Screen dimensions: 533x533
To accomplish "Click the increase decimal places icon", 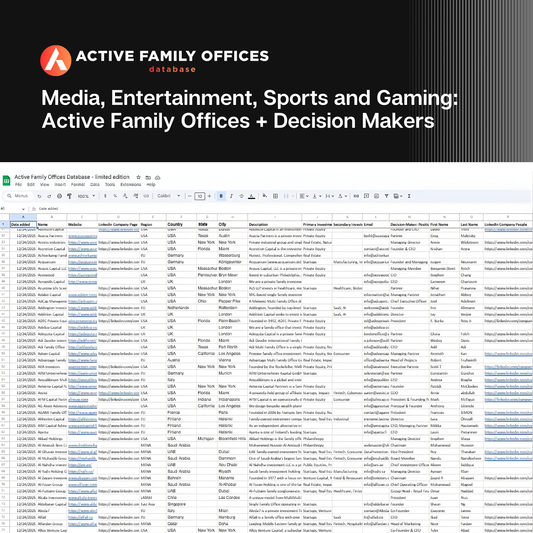I will (136, 196).
